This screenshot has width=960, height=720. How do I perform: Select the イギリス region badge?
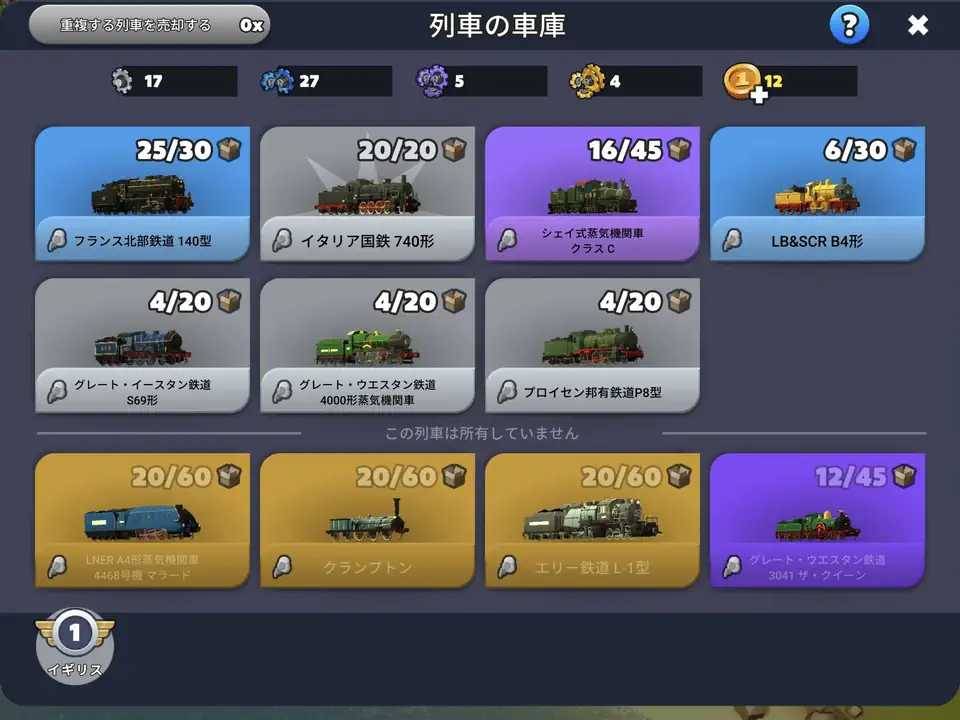click(75, 645)
